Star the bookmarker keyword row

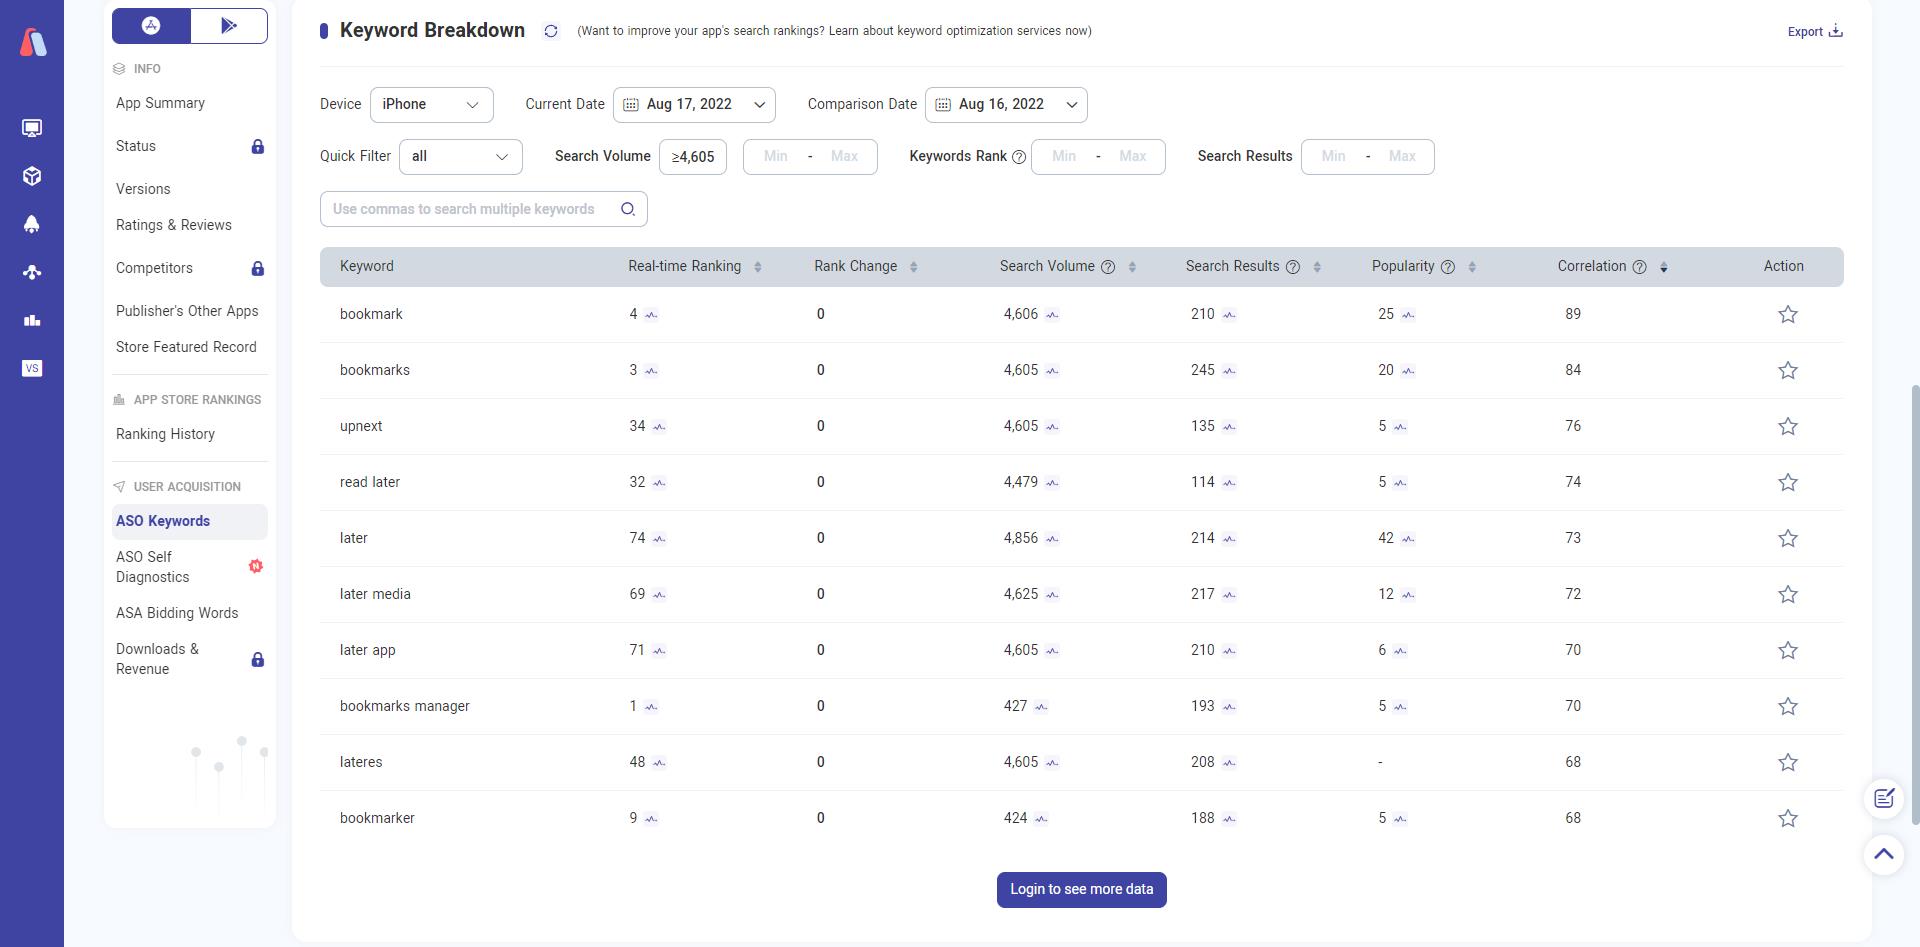(x=1788, y=818)
